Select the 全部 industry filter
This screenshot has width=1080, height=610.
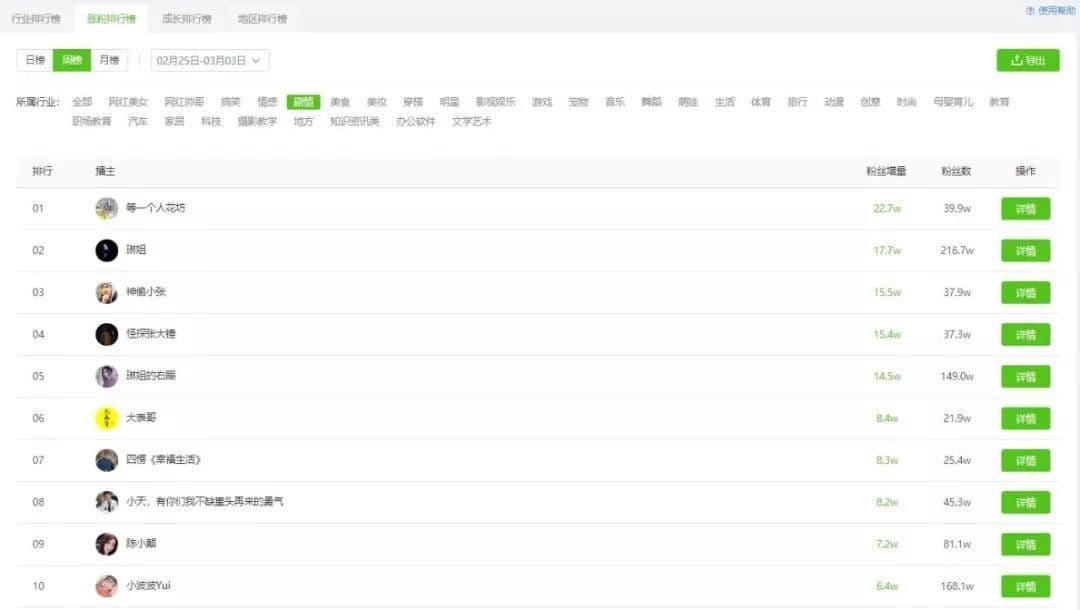pos(82,102)
